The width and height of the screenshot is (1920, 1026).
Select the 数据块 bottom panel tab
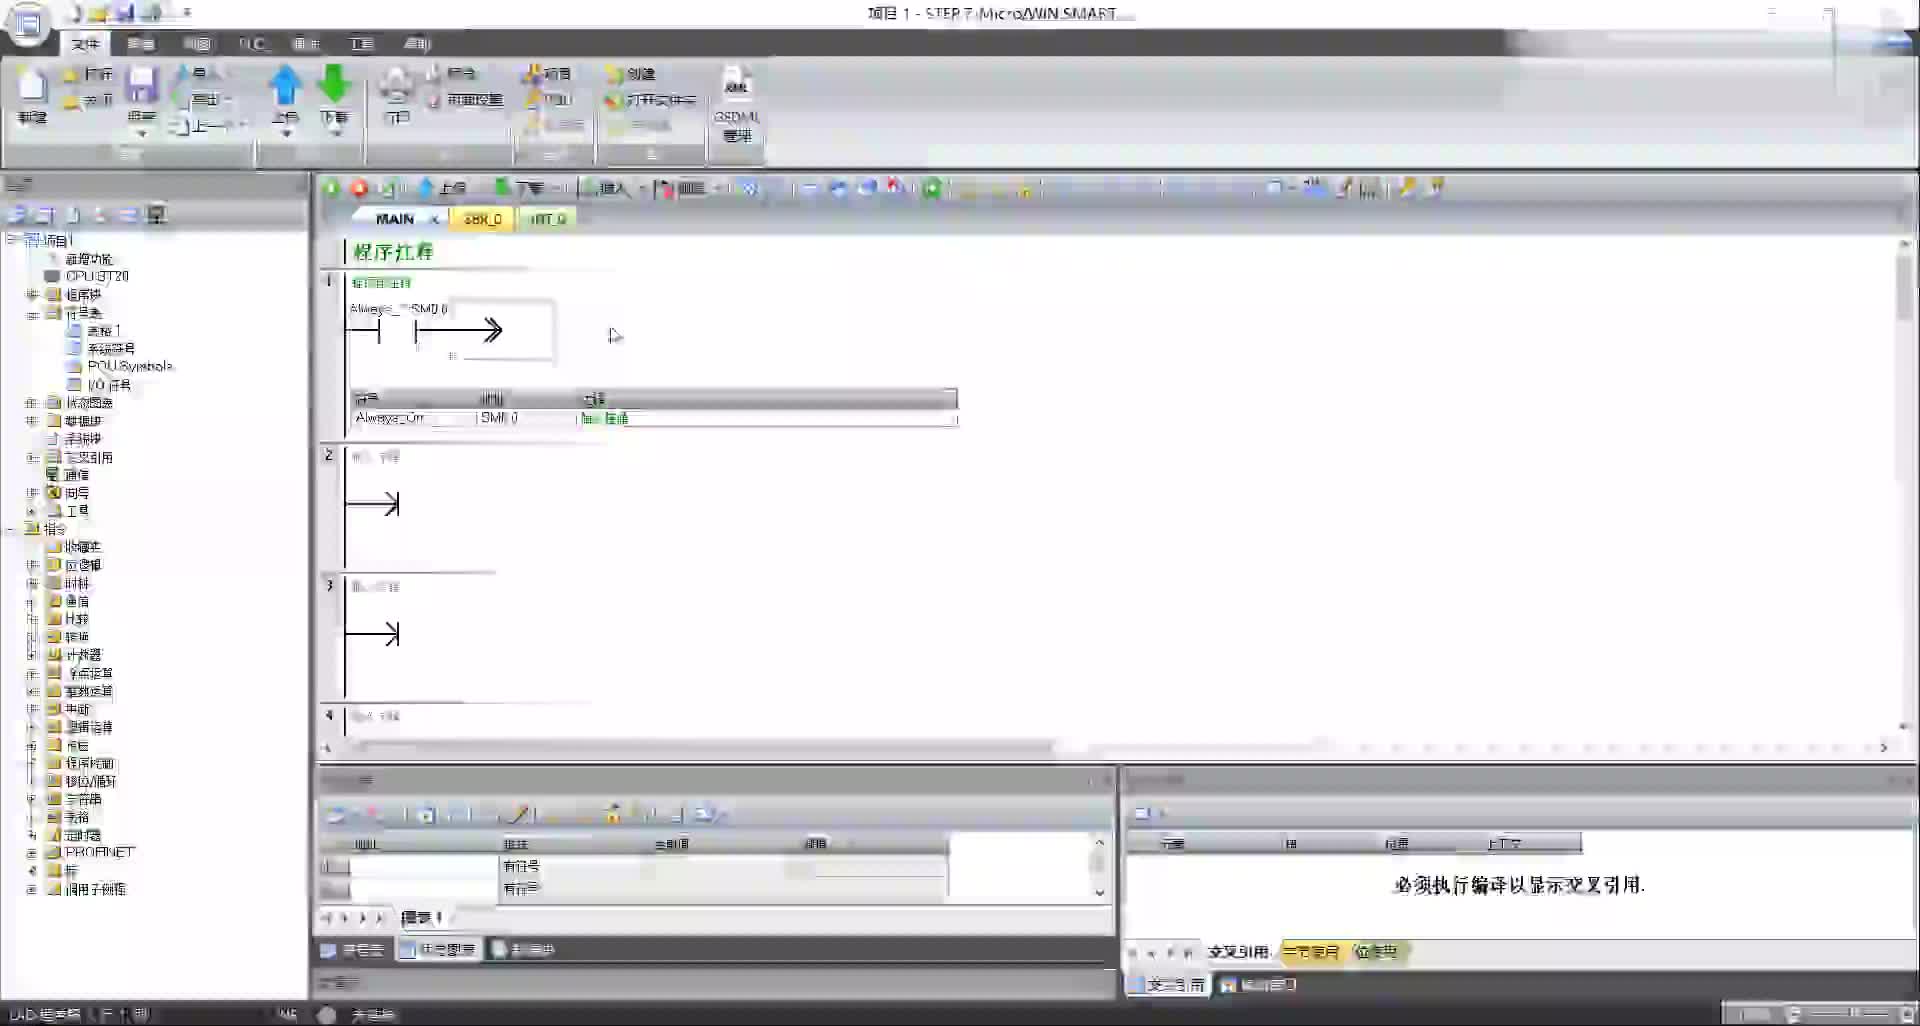coord(522,950)
